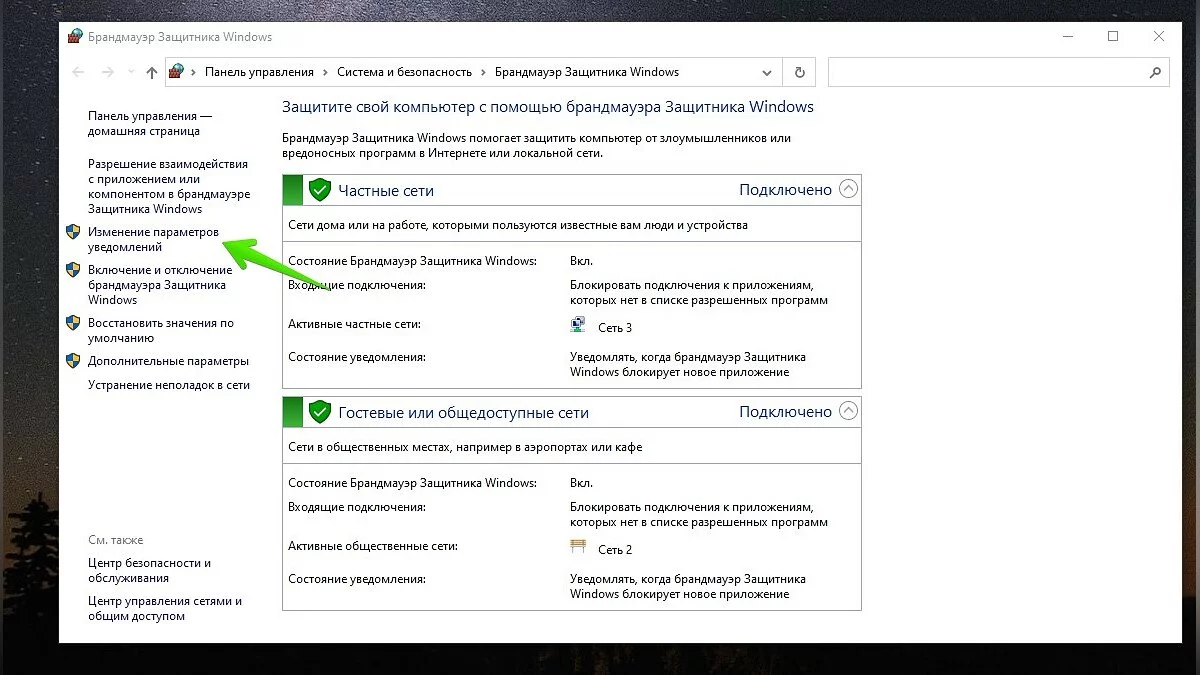Screen dimensions: 1200x675
Task: Click Восстановить значения по умолчанию
Action: pyautogui.click(x=161, y=331)
